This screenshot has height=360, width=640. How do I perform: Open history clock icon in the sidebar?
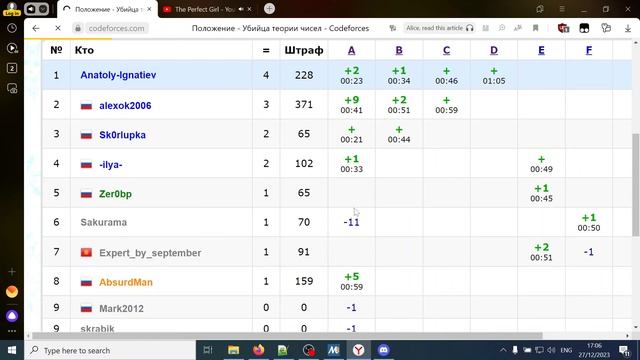(12, 28)
